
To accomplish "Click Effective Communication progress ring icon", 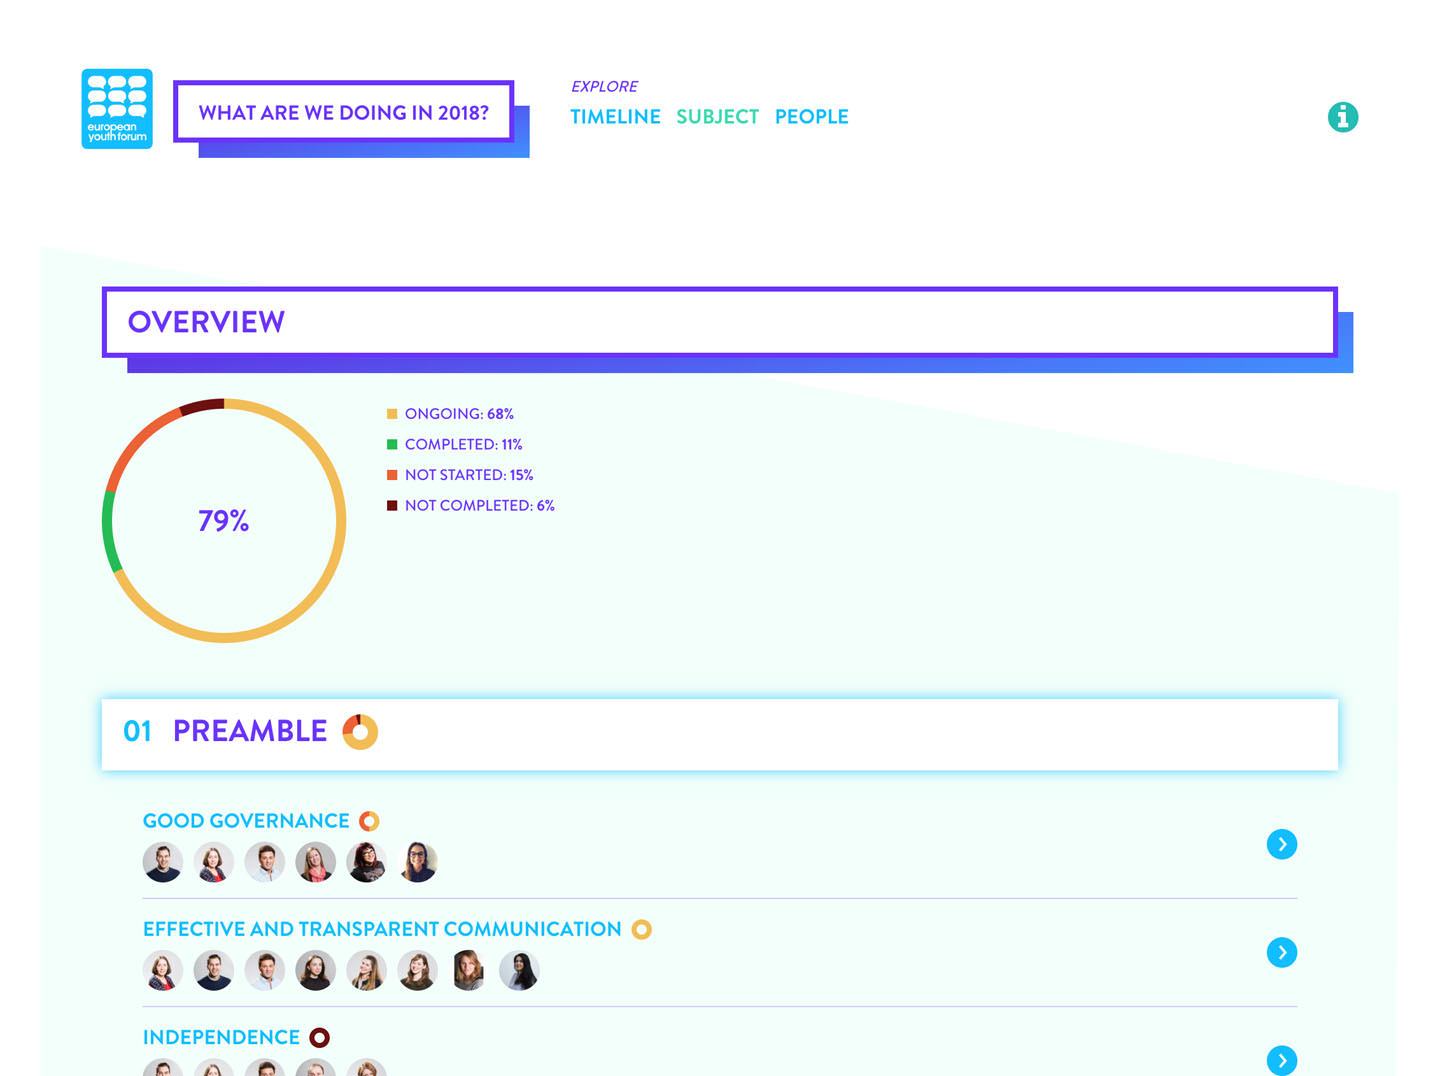I will pyautogui.click(x=642, y=929).
